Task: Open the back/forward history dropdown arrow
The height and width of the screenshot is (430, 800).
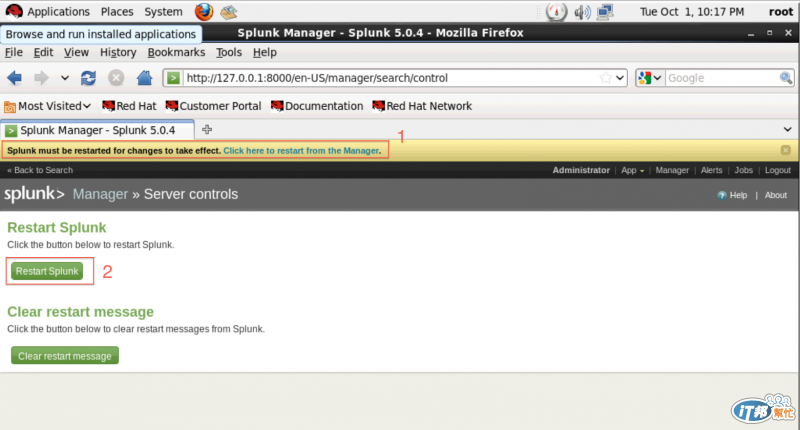Action: 65,78
